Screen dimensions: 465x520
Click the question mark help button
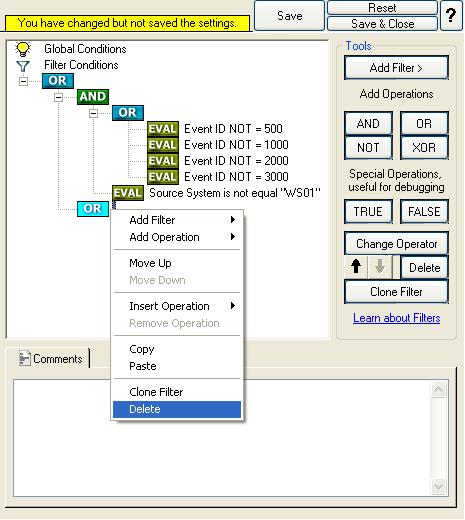click(x=451, y=15)
